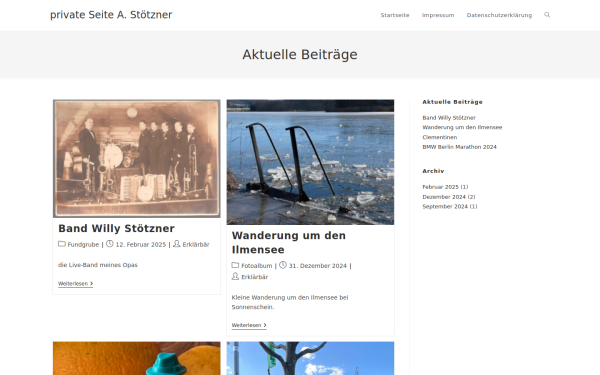600x375 pixels.
Task: Open Impressum in navigation menu
Action: point(438,15)
